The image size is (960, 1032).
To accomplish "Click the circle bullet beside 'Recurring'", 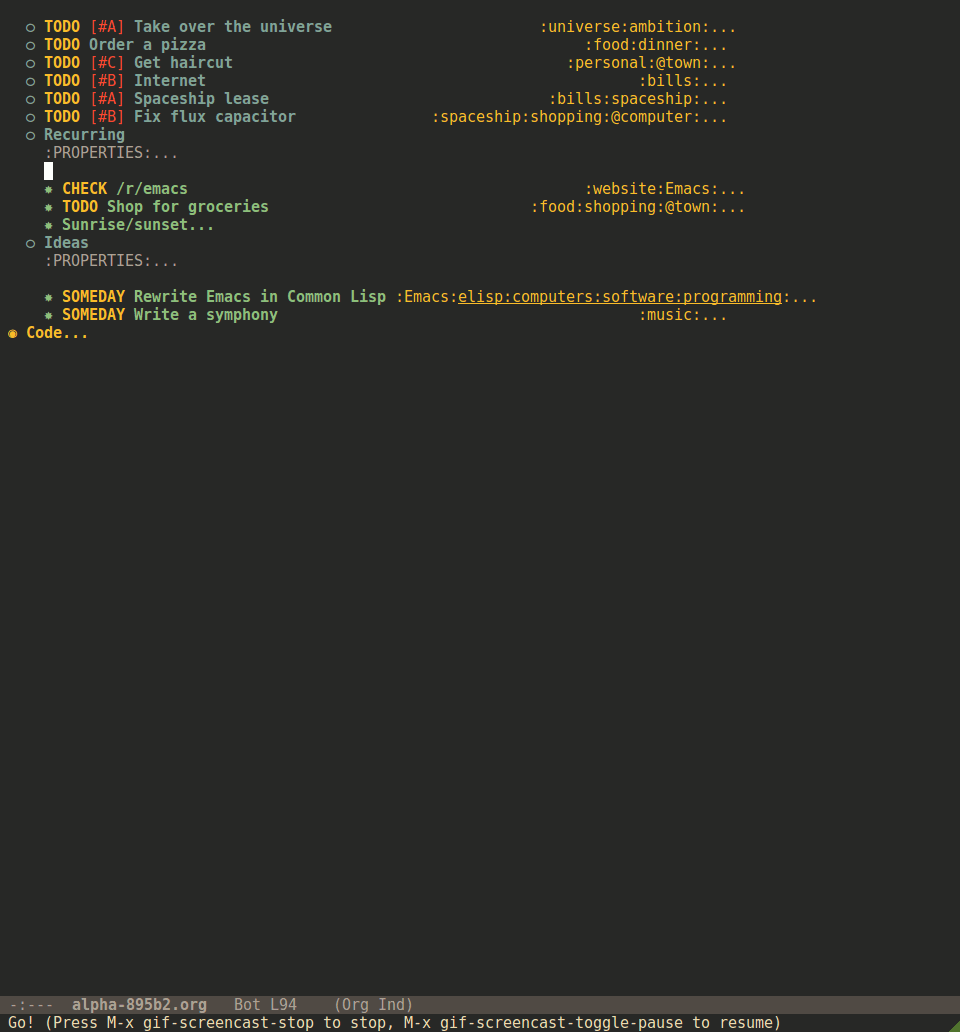I will [x=30, y=136].
